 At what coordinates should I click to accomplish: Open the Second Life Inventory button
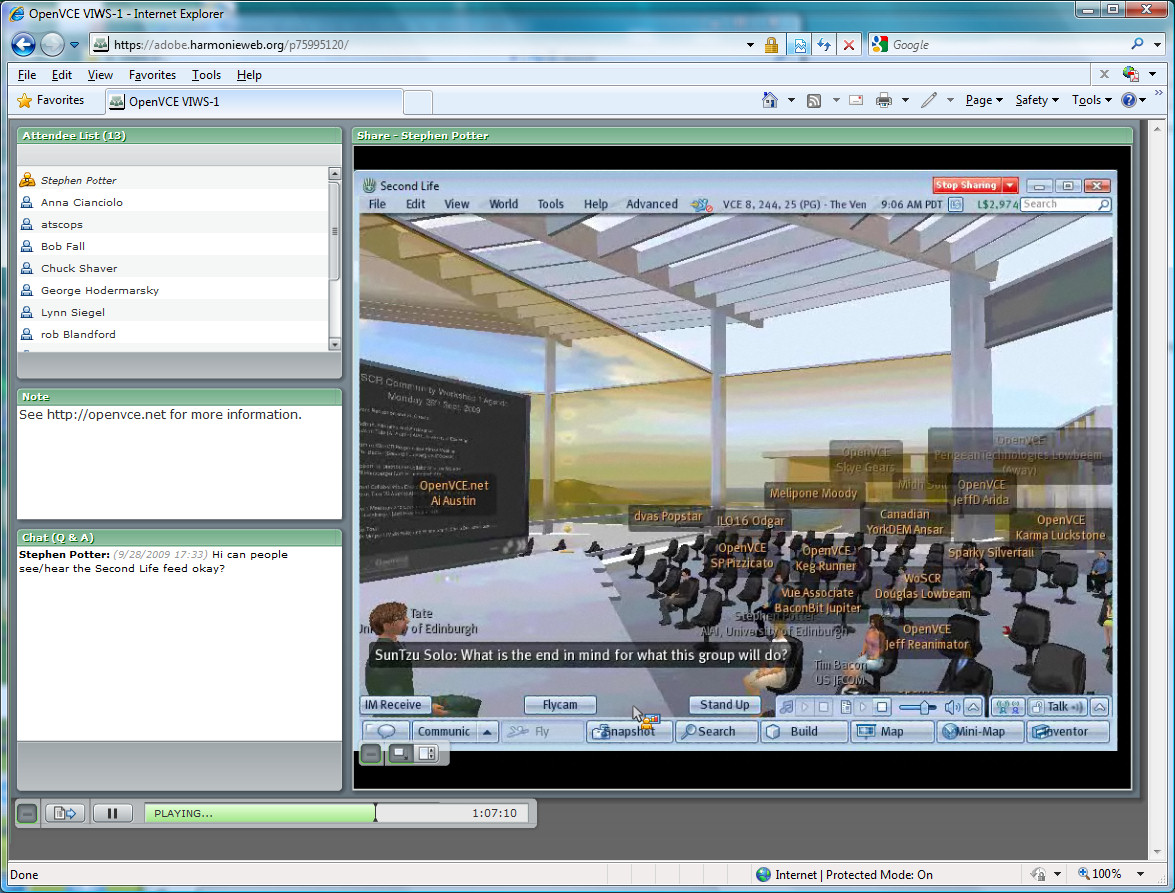[1067, 731]
